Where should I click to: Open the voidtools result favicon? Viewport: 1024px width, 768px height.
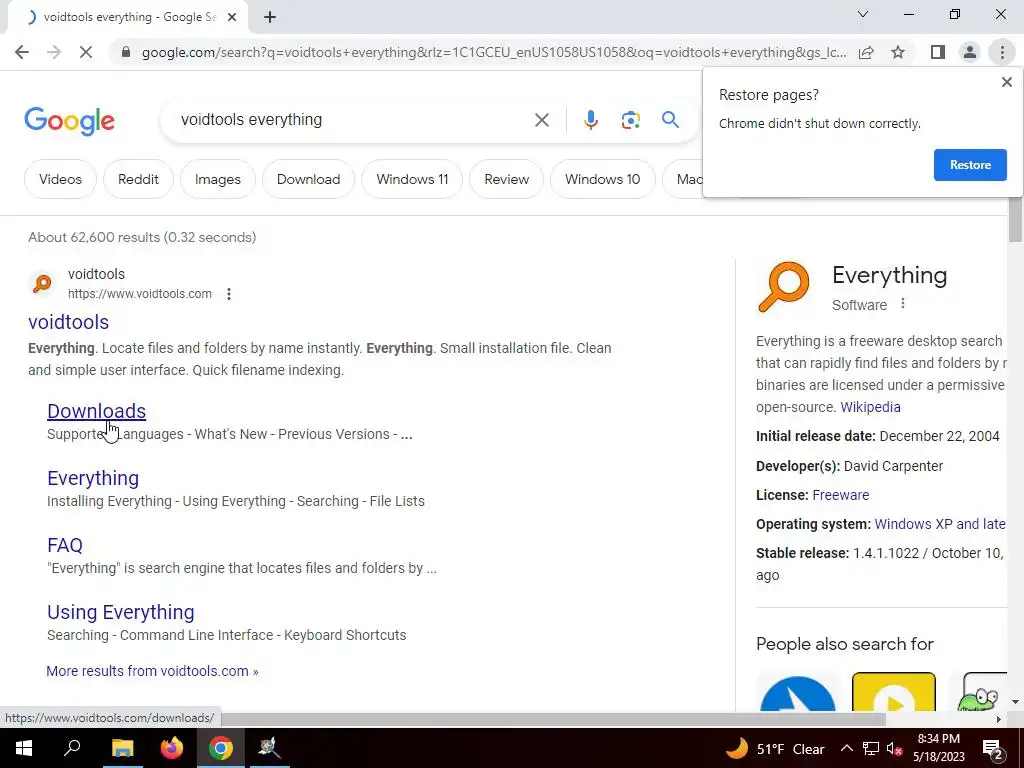click(x=42, y=283)
